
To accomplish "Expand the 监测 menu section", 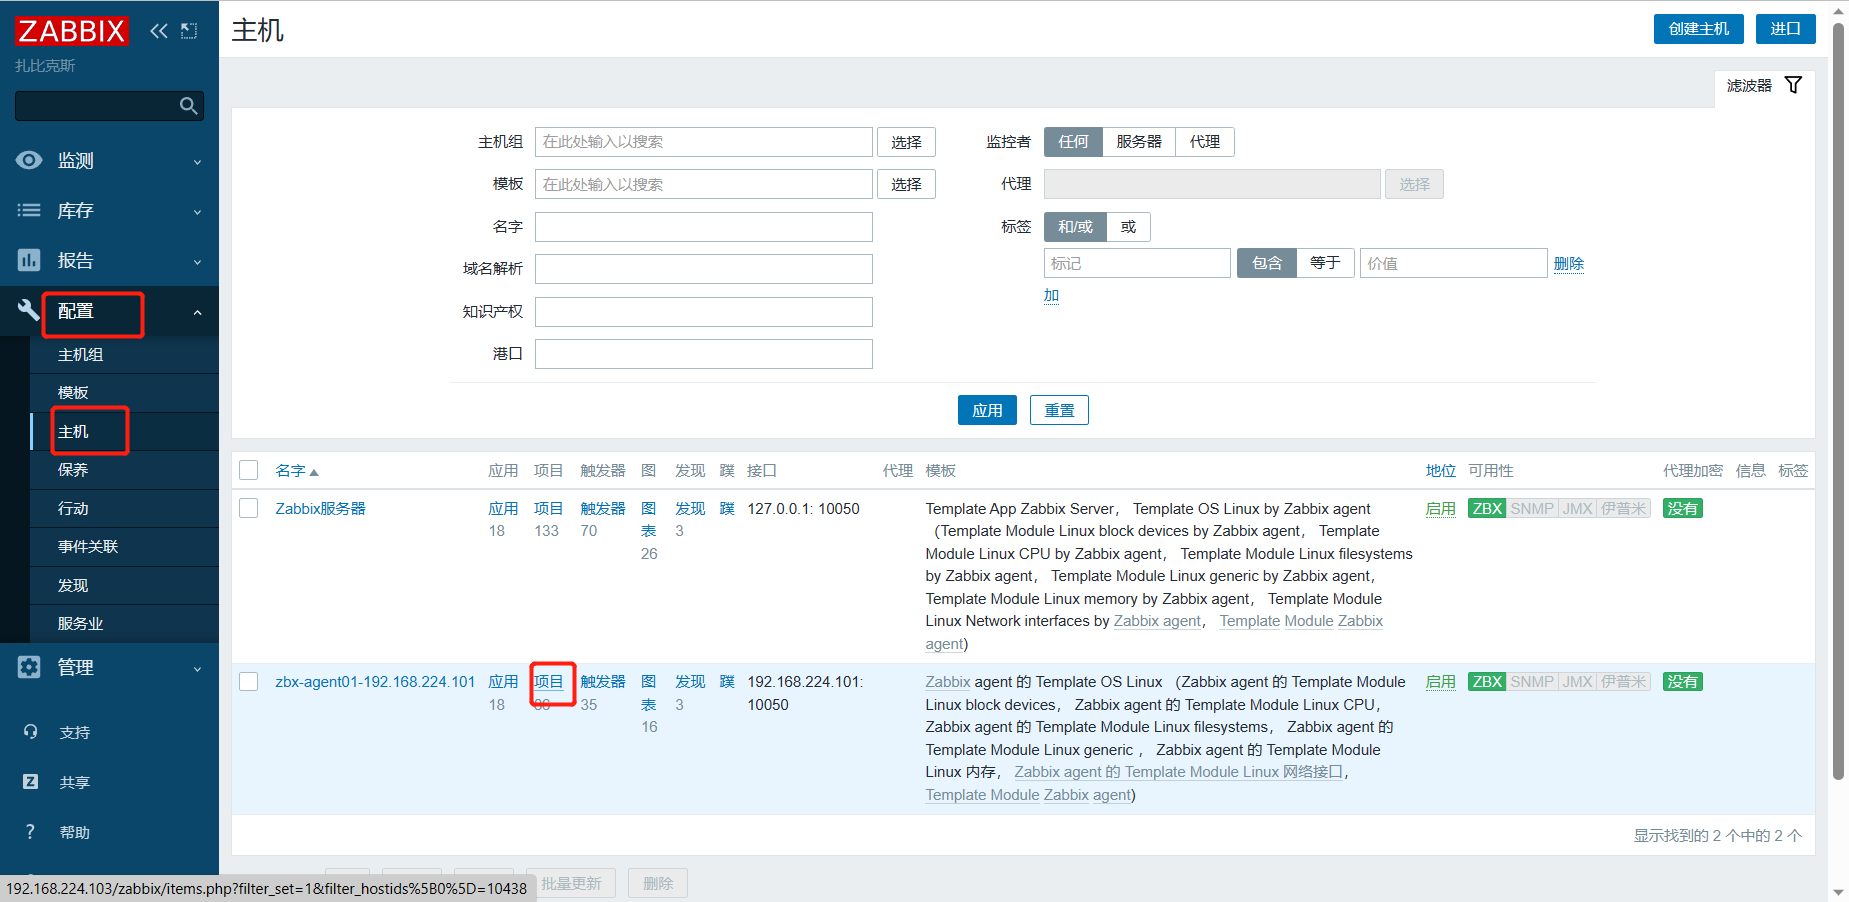I will click(x=109, y=160).
